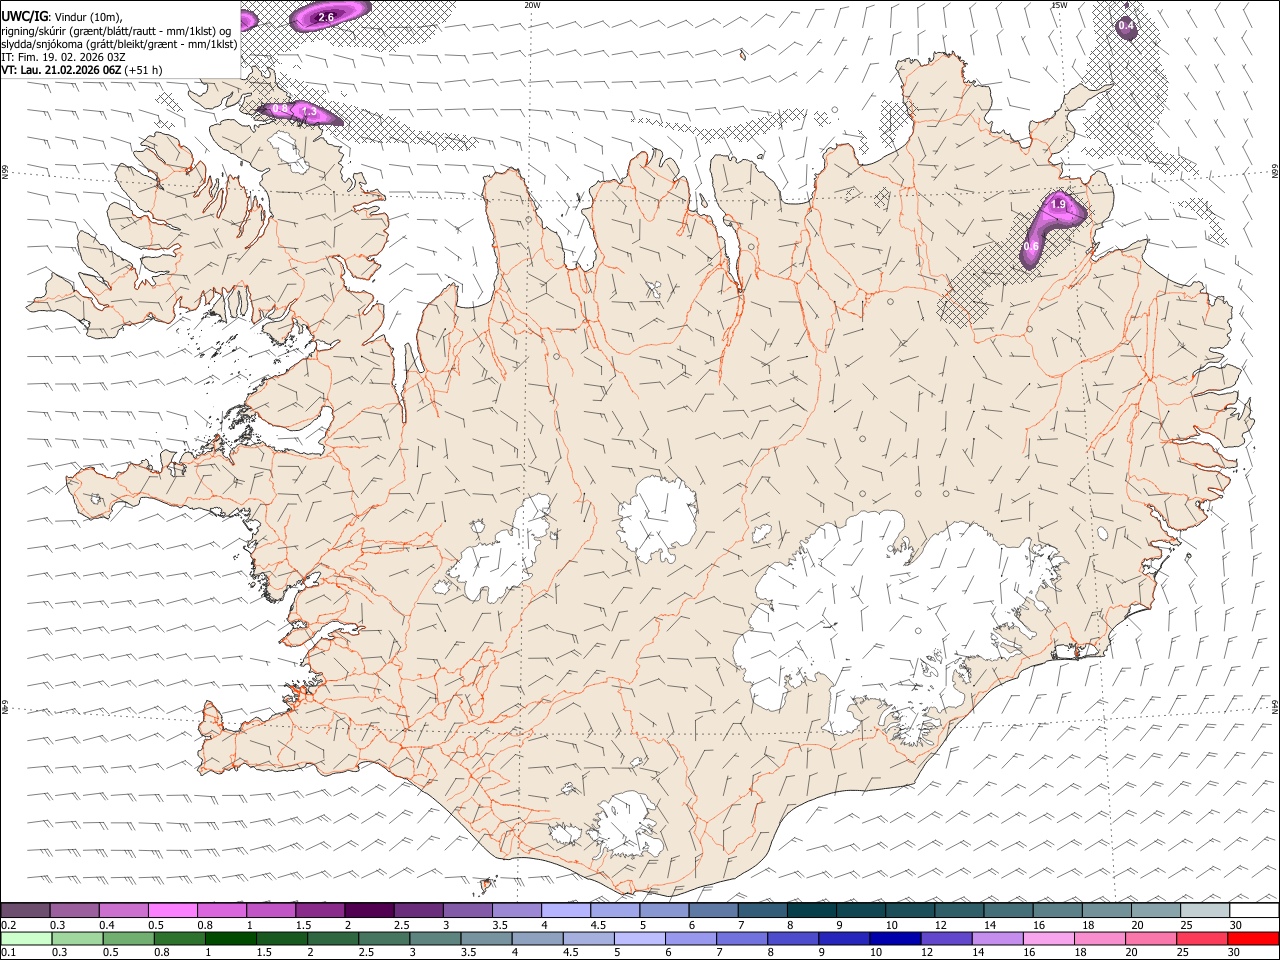The height and width of the screenshot is (960, 1280).
Task: Click the round white Hofsjökull glacier in central Iceland
Action: click(x=657, y=517)
